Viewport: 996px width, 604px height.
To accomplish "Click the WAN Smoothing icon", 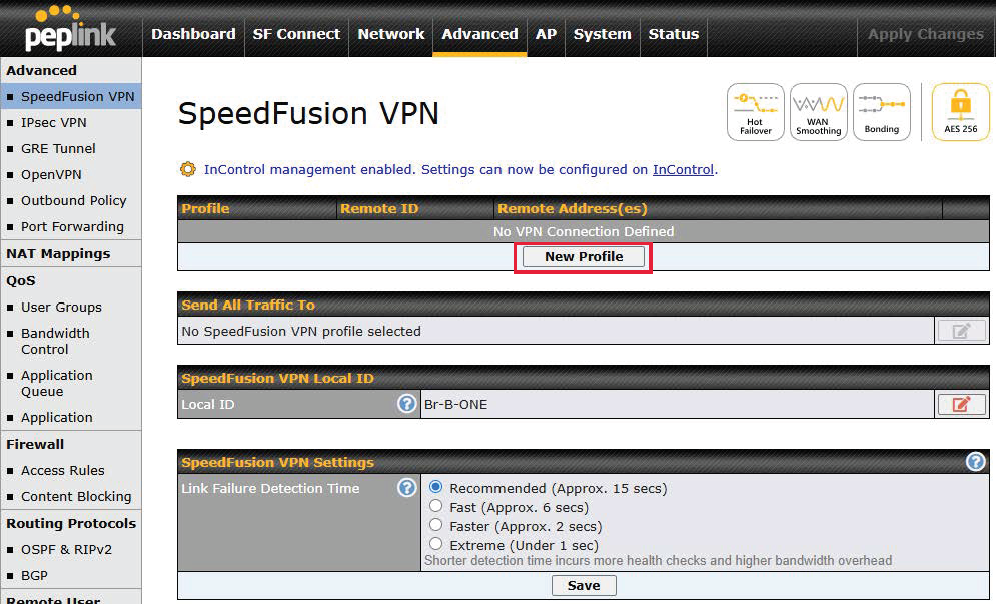I will coord(818,112).
